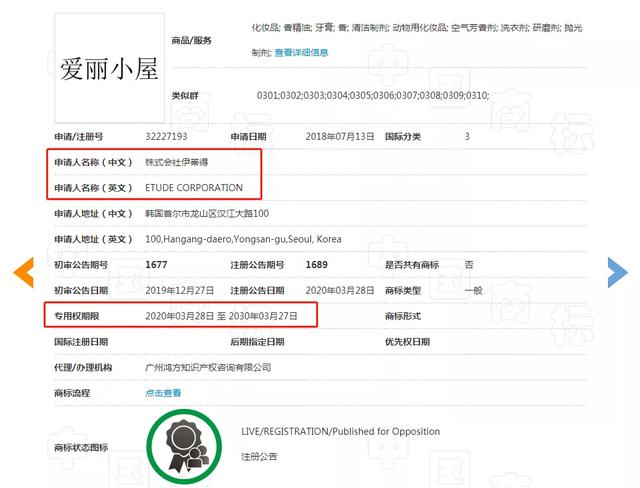Select applicant name ETUDE CORPORATION
The height and width of the screenshot is (488, 640).
tap(194, 188)
